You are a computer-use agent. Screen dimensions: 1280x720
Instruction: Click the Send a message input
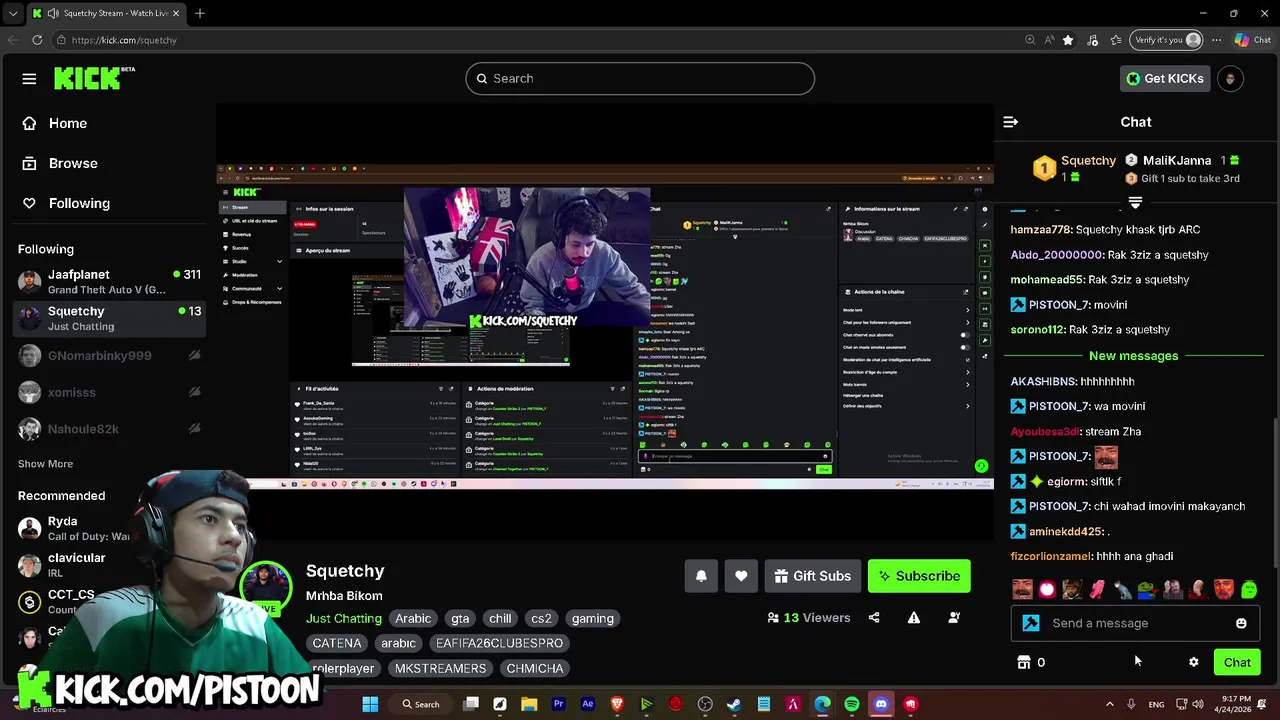(1135, 623)
